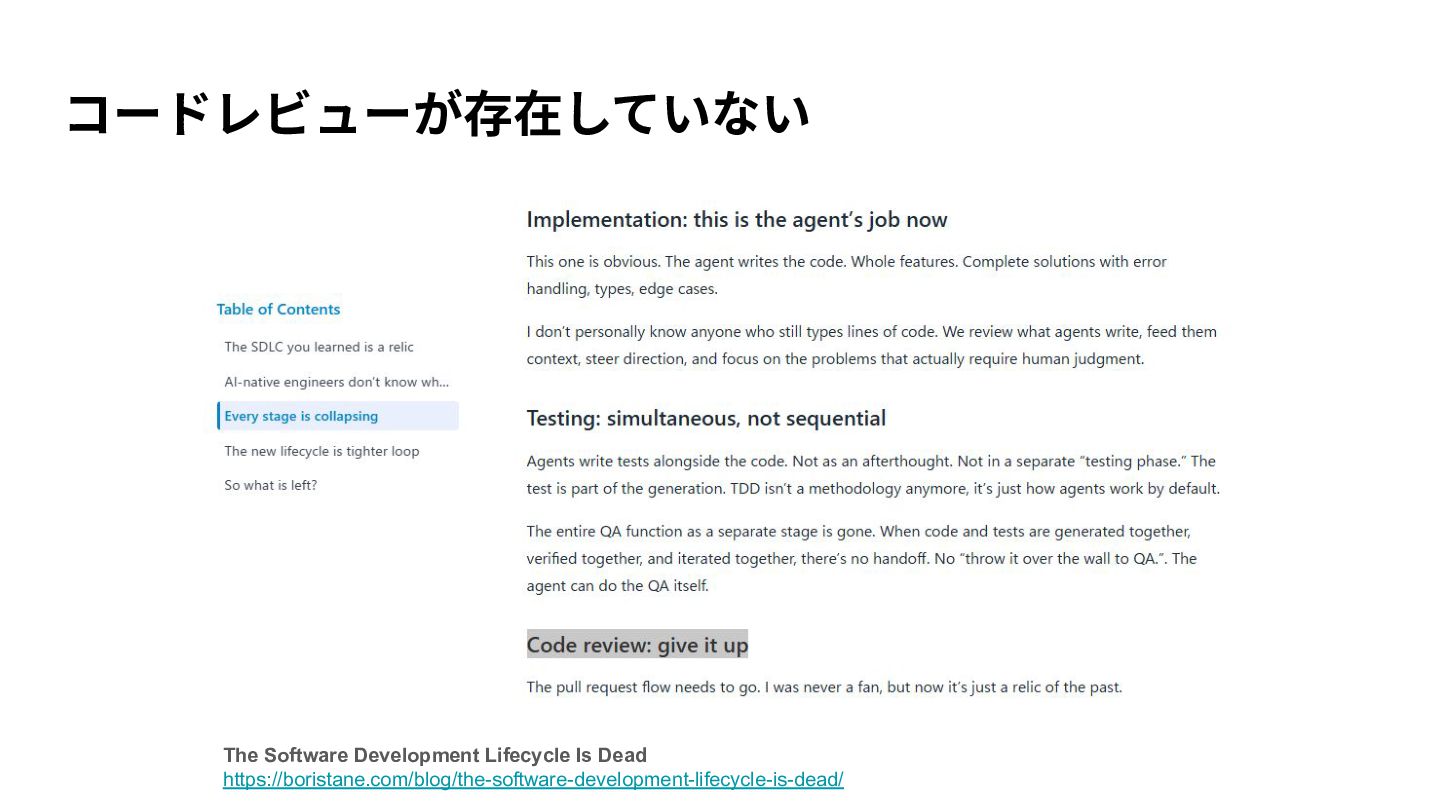This screenshot has width=1440, height=810.
Task: Open 'The new lifecycle is tighter loop' section
Action: pyautogui.click(x=322, y=451)
